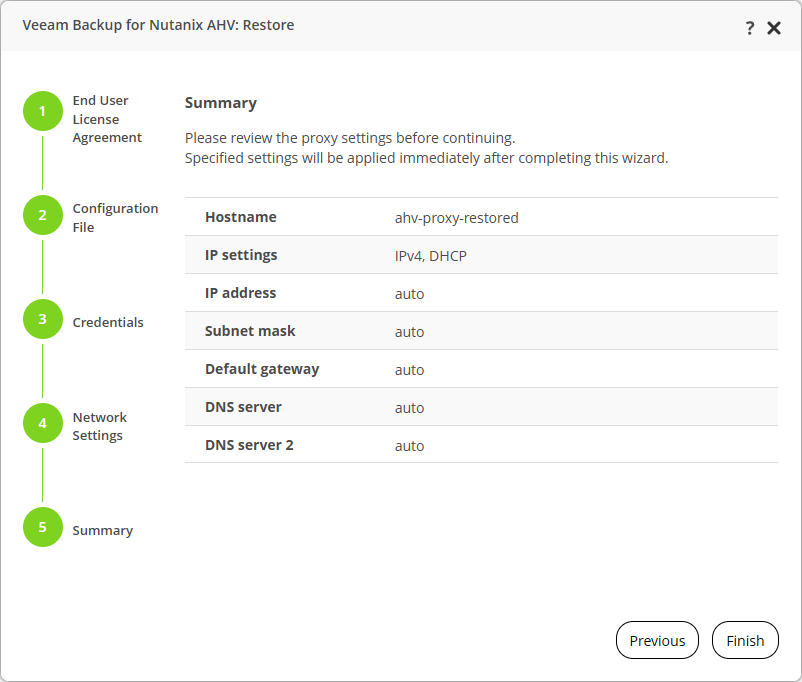This screenshot has width=802, height=682.
Task: Select the IP settings row label
Action: pyautogui.click(x=241, y=255)
